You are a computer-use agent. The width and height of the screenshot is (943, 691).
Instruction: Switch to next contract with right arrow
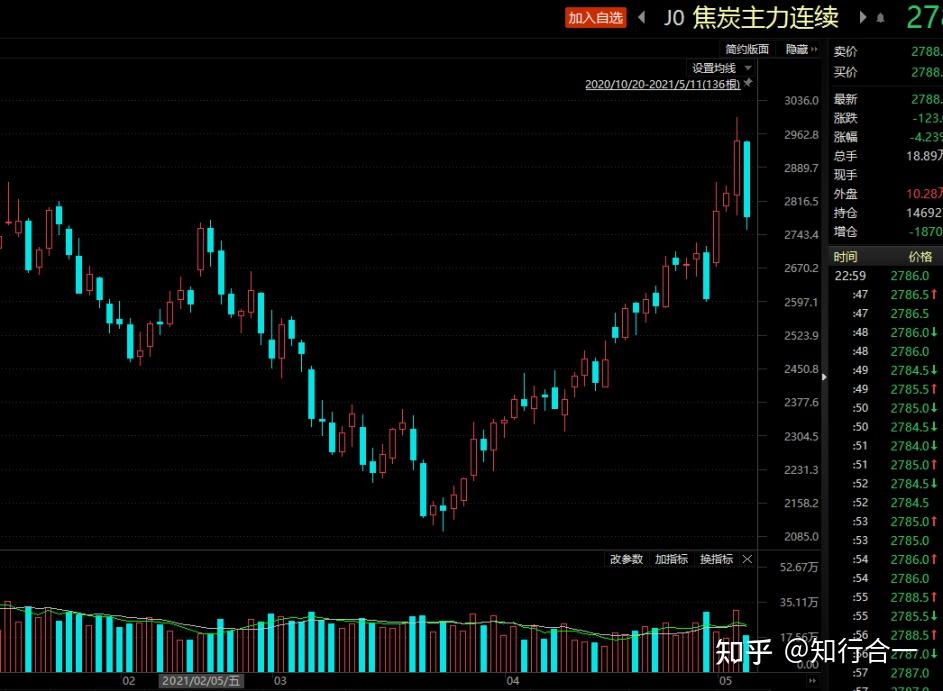pyautogui.click(x=861, y=17)
